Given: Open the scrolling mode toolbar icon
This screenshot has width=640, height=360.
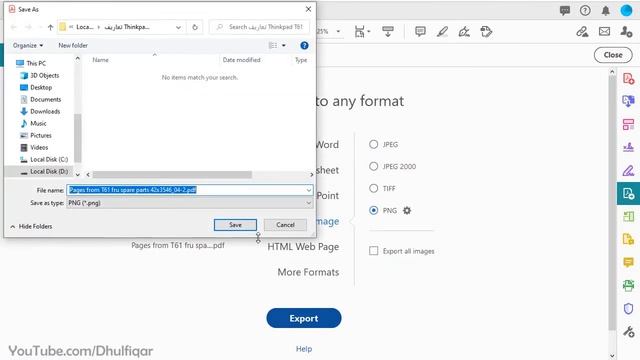Looking at the screenshot, I should (388, 31).
